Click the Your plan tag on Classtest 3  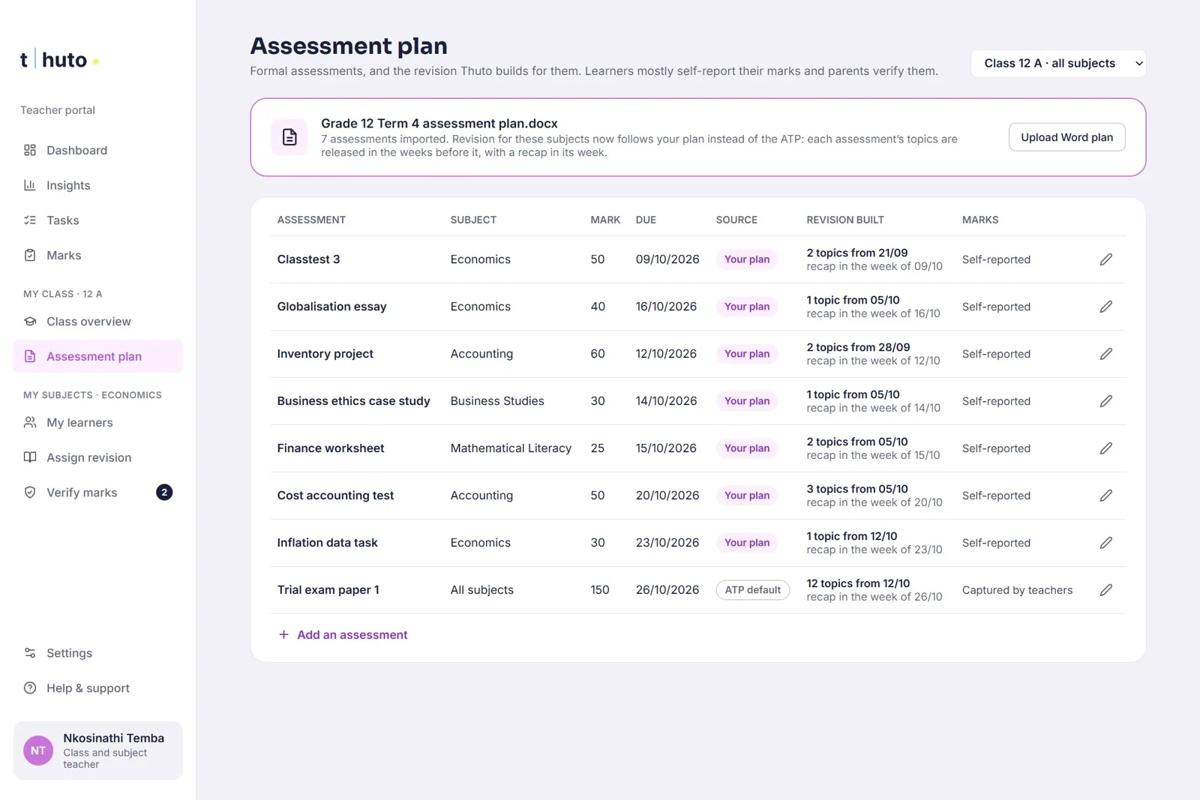(x=747, y=259)
